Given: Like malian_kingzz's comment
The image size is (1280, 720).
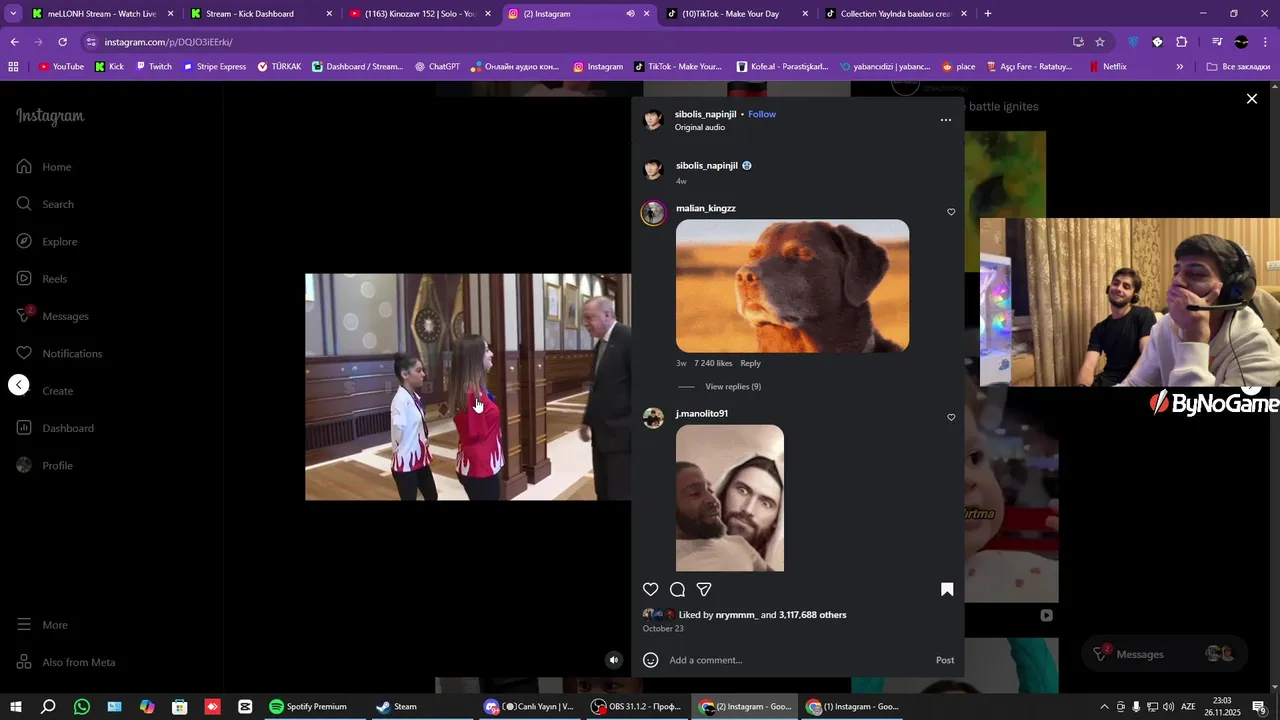Looking at the screenshot, I should point(951,212).
